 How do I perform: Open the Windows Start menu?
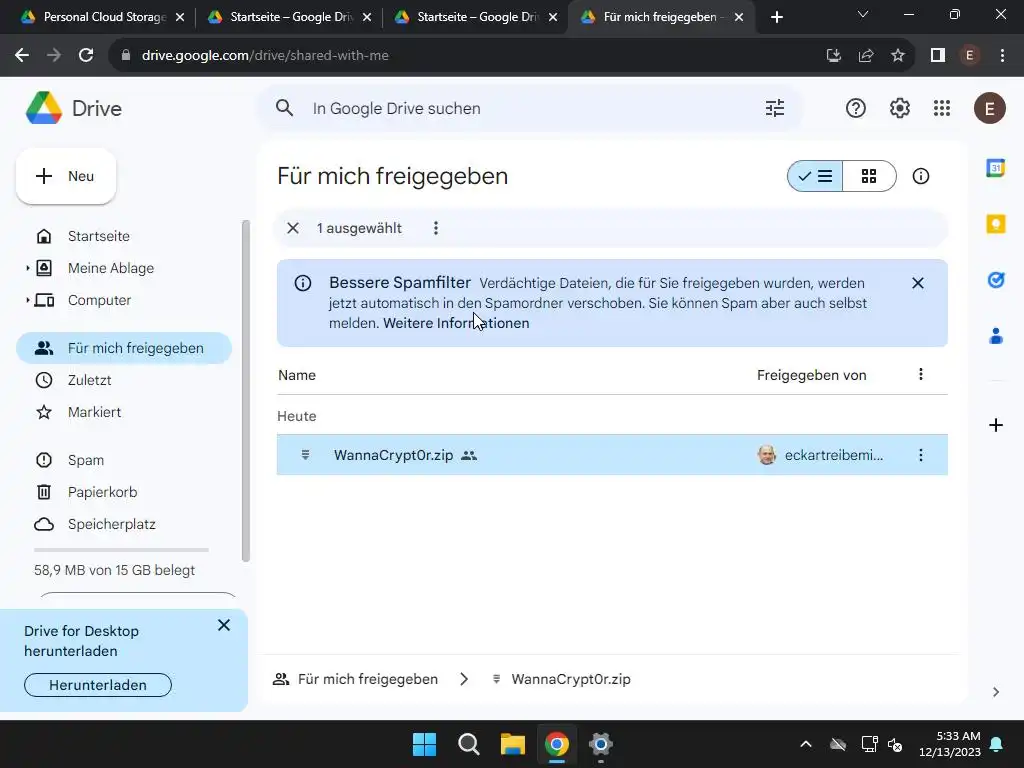(424, 744)
